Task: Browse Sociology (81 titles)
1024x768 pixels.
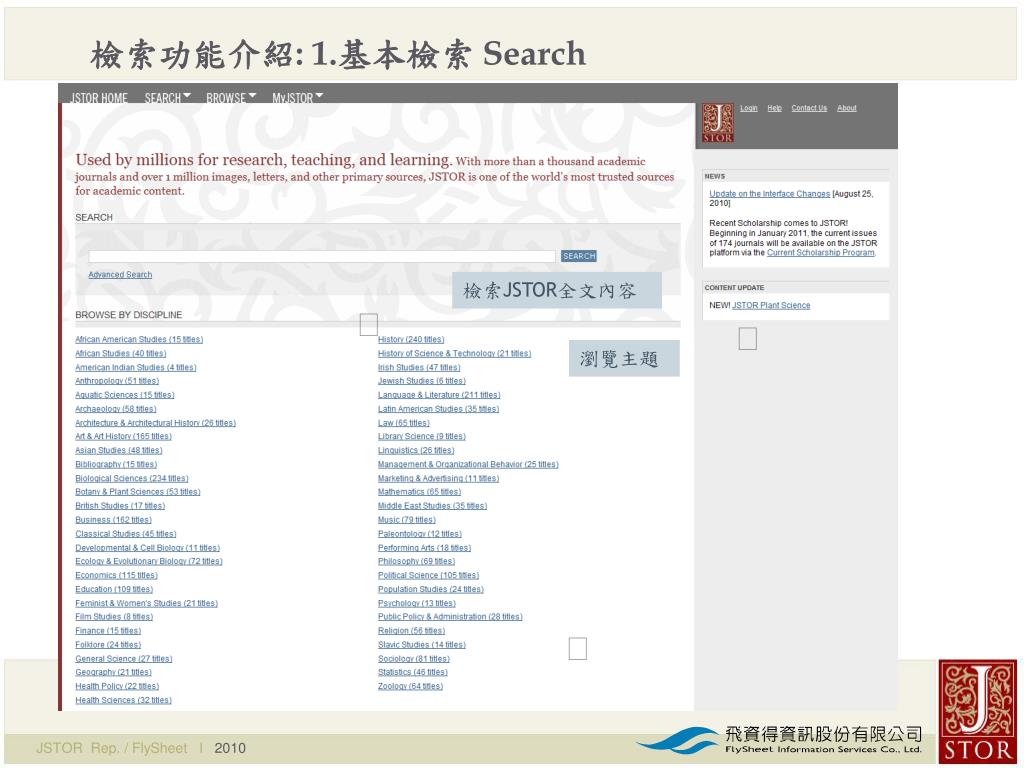Action: click(414, 659)
